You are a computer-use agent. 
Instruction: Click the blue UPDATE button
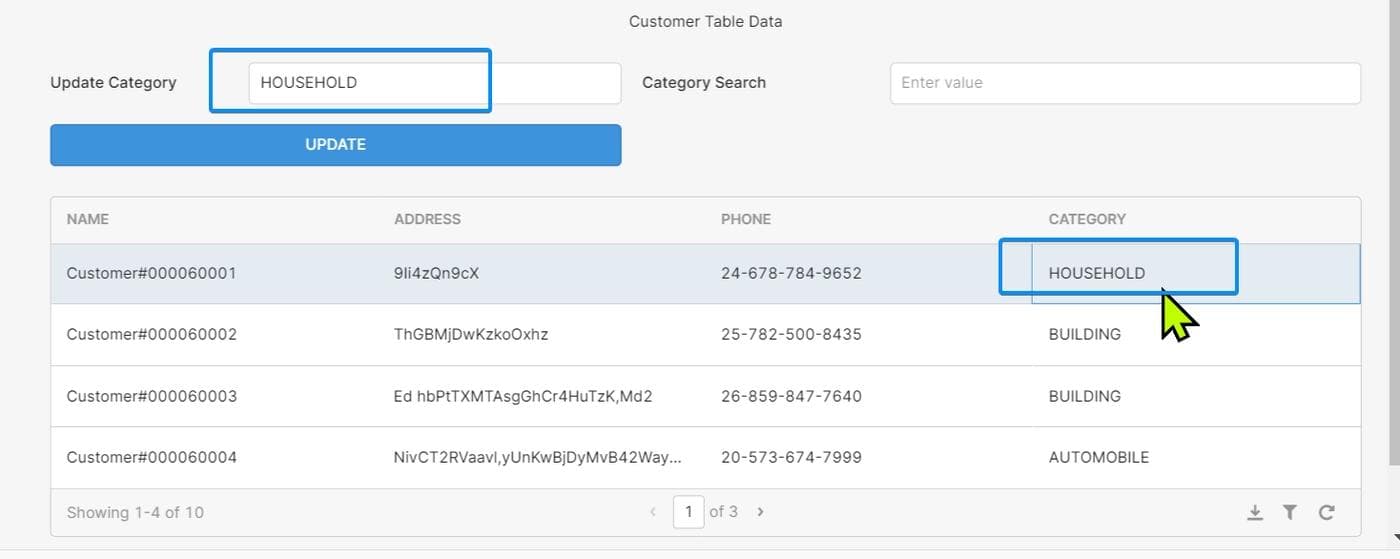[x=335, y=145]
